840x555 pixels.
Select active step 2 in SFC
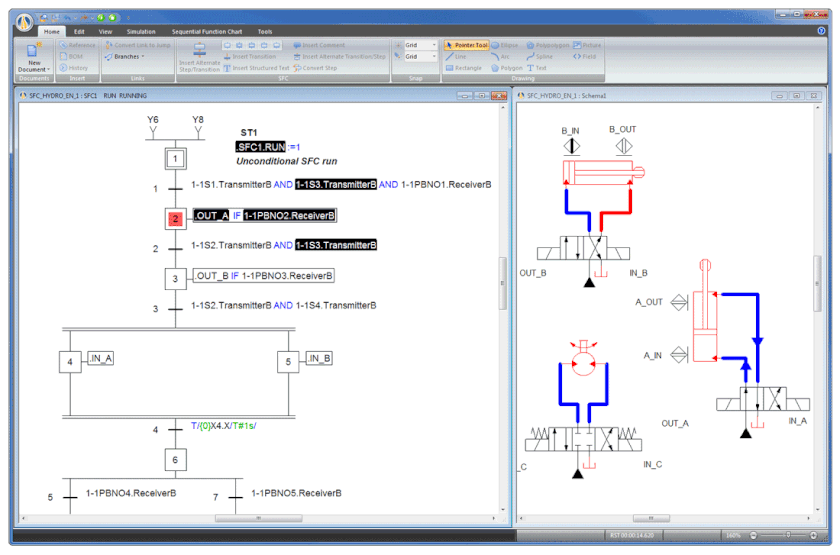(x=175, y=219)
